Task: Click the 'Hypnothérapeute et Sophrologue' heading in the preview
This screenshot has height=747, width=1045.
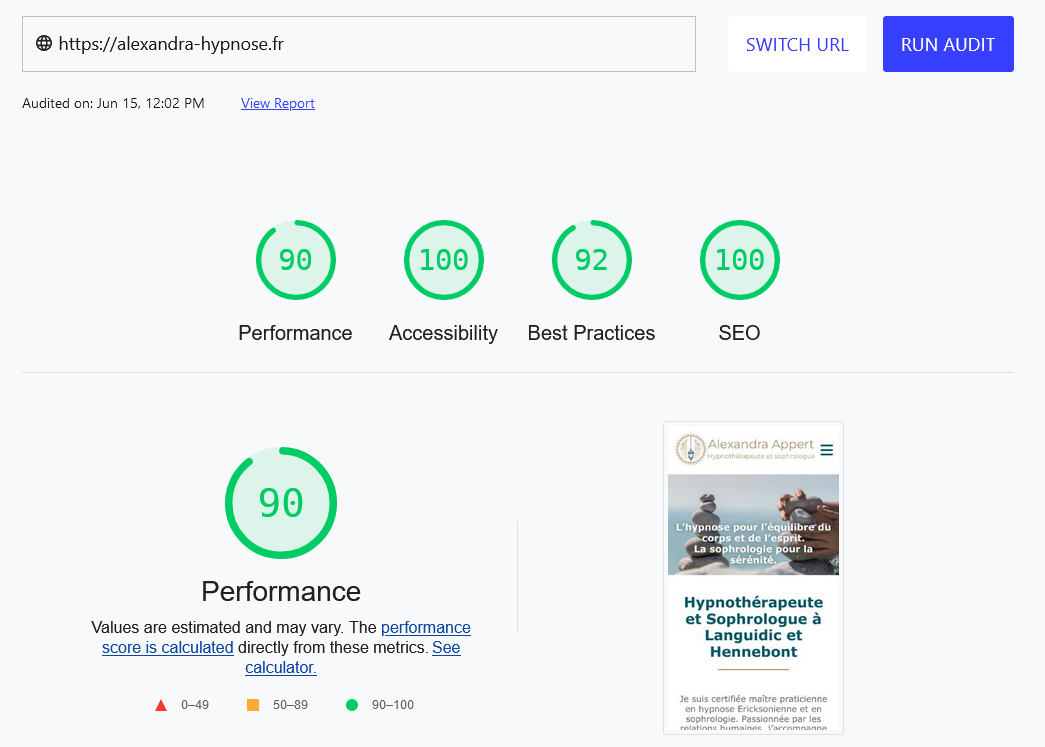Action: (753, 627)
